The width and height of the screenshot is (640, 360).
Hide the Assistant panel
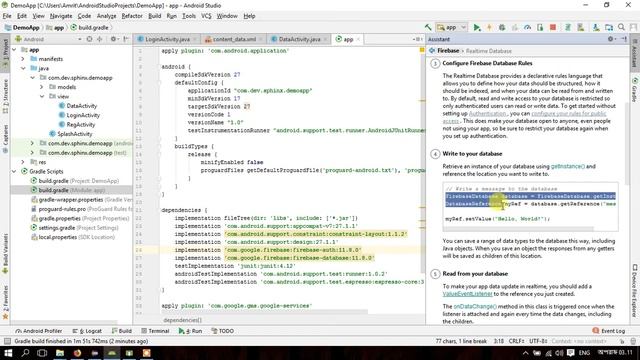click(624, 39)
